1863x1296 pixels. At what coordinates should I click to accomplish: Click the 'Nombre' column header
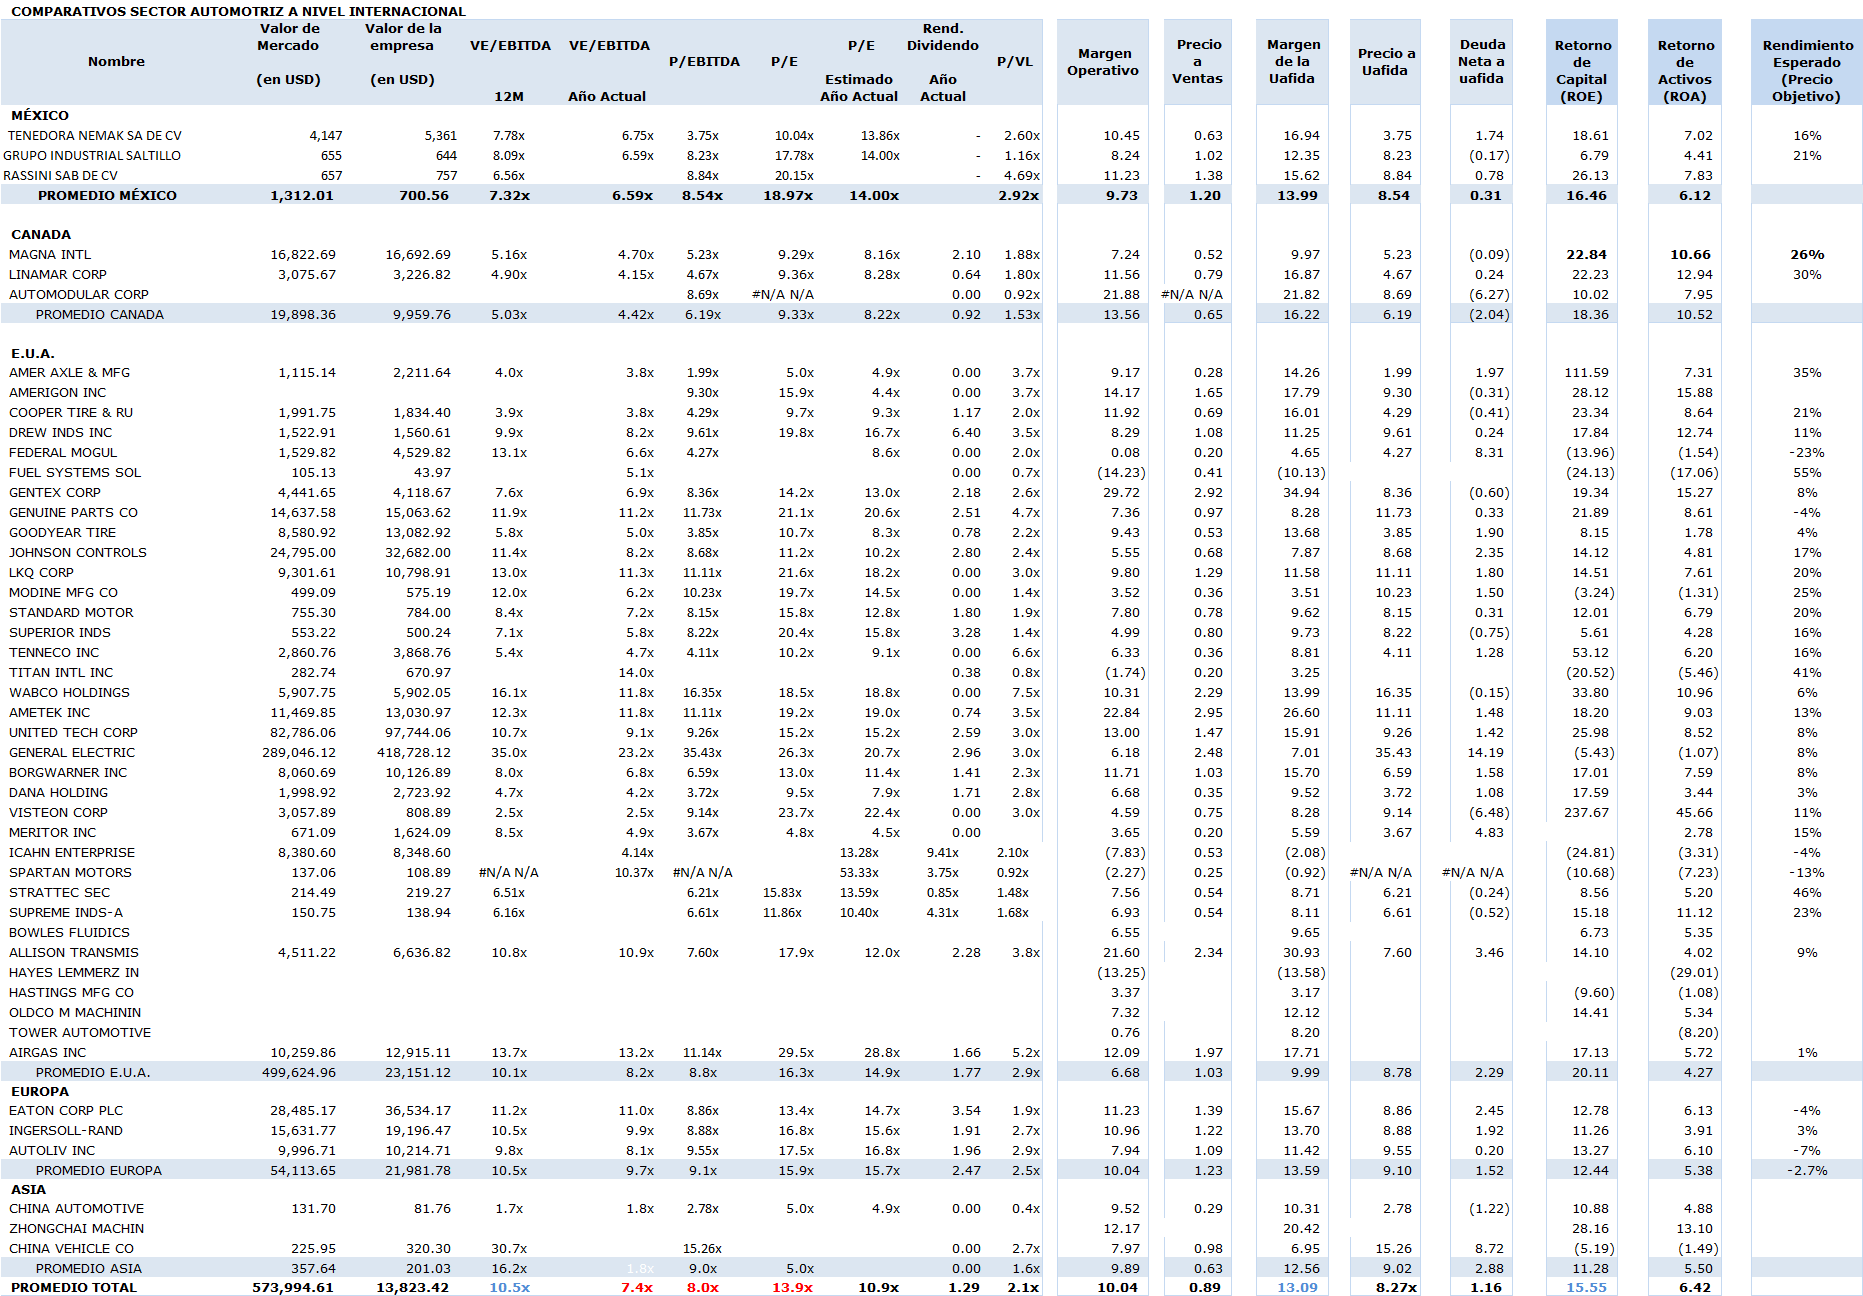pos(116,62)
